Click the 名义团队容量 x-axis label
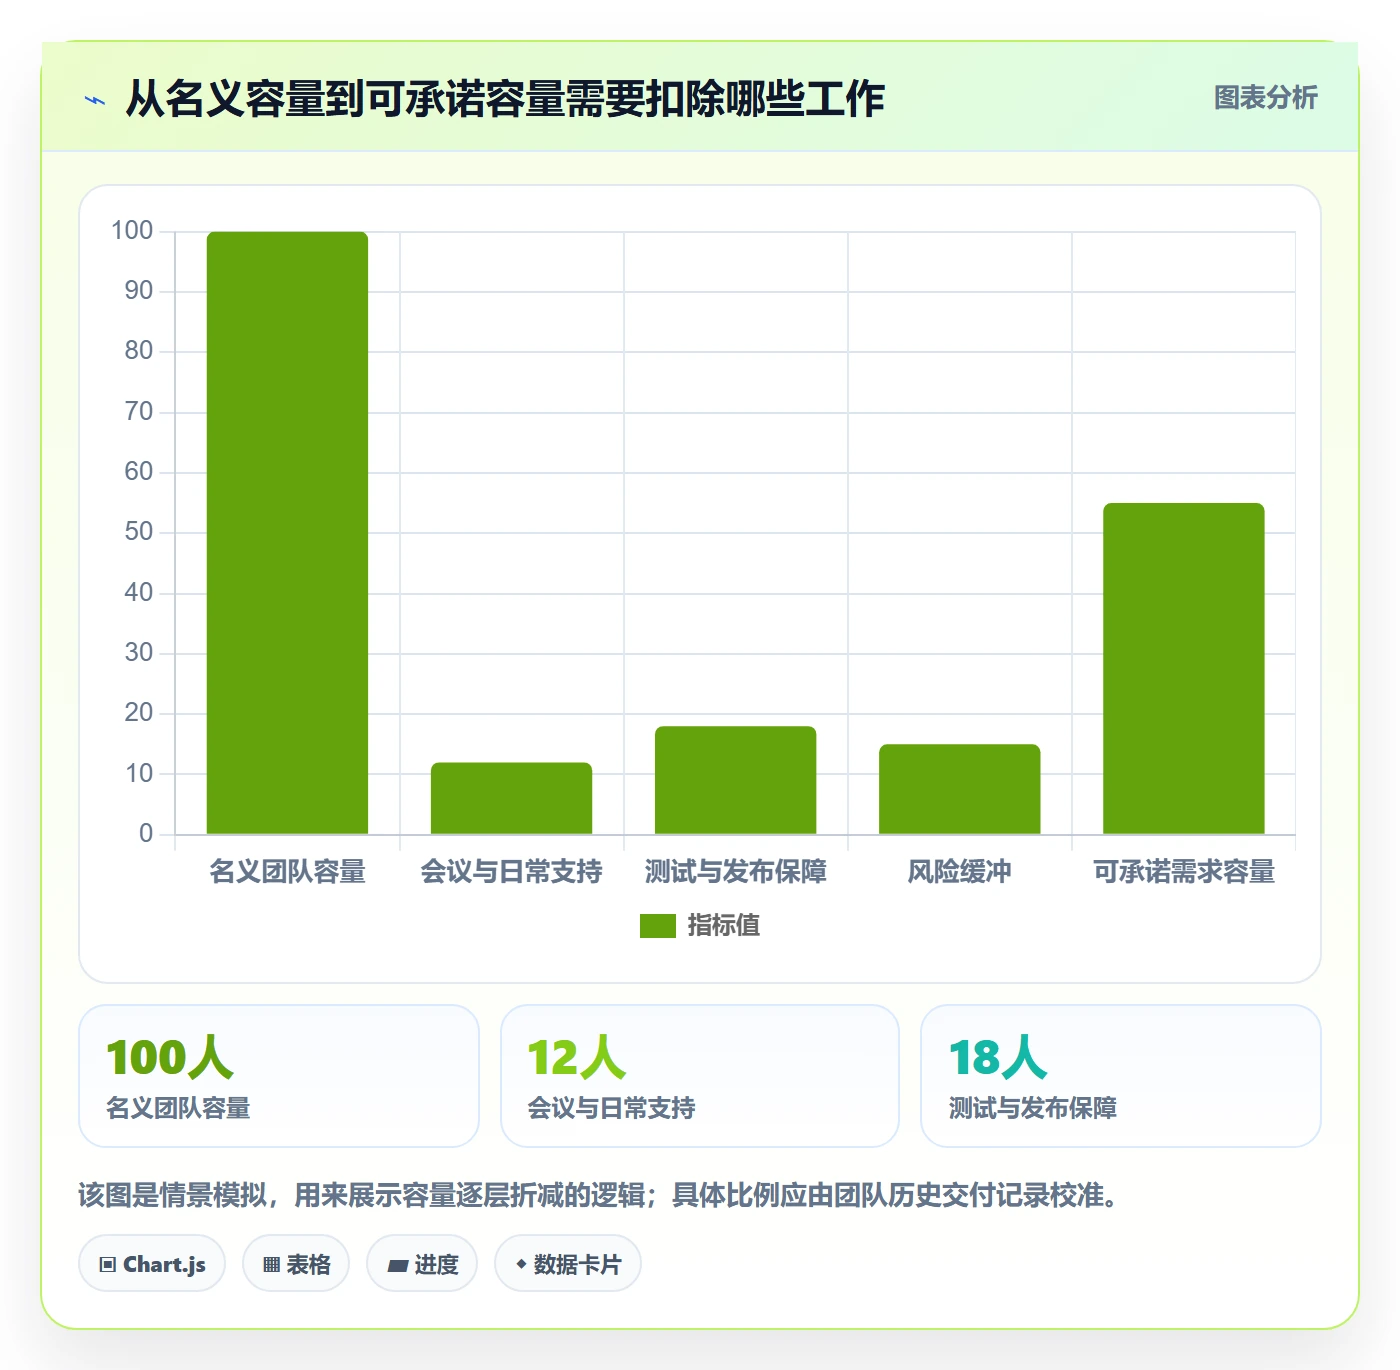Image resolution: width=1400 pixels, height=1370 pixels. click(x=287, y=872)
